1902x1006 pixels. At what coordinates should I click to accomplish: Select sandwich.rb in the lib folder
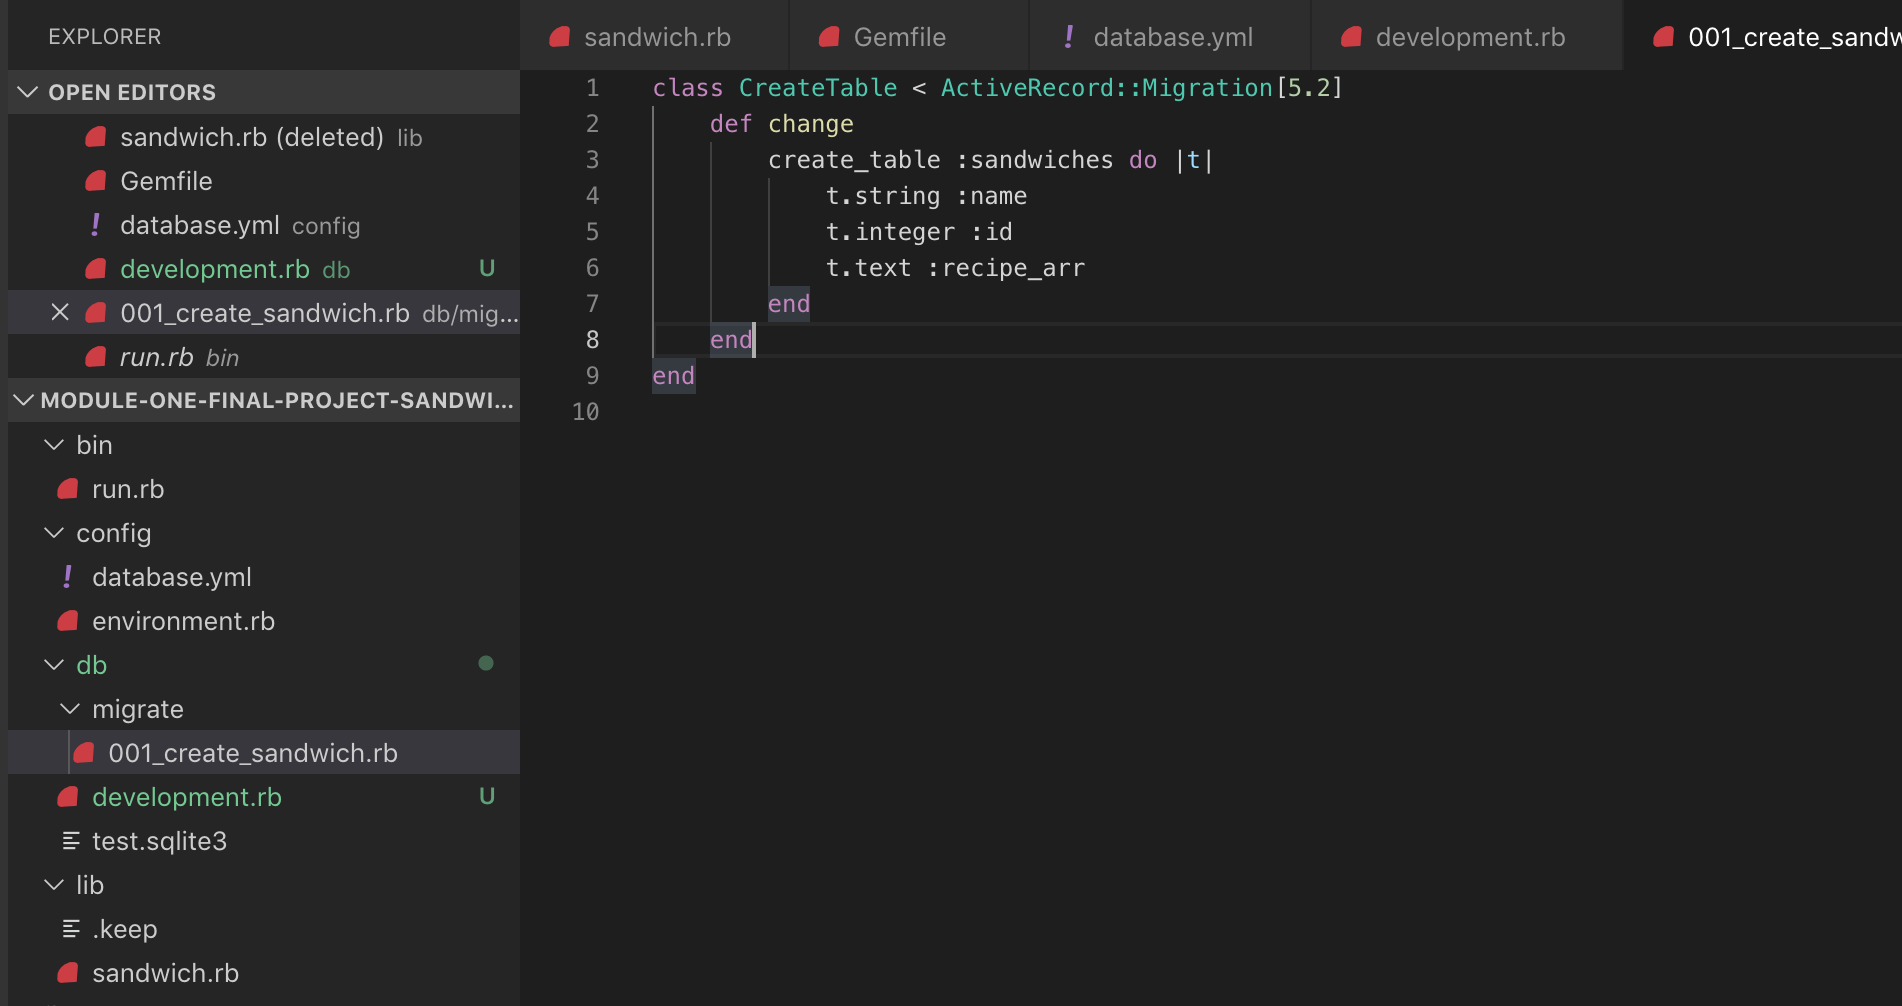165,973
